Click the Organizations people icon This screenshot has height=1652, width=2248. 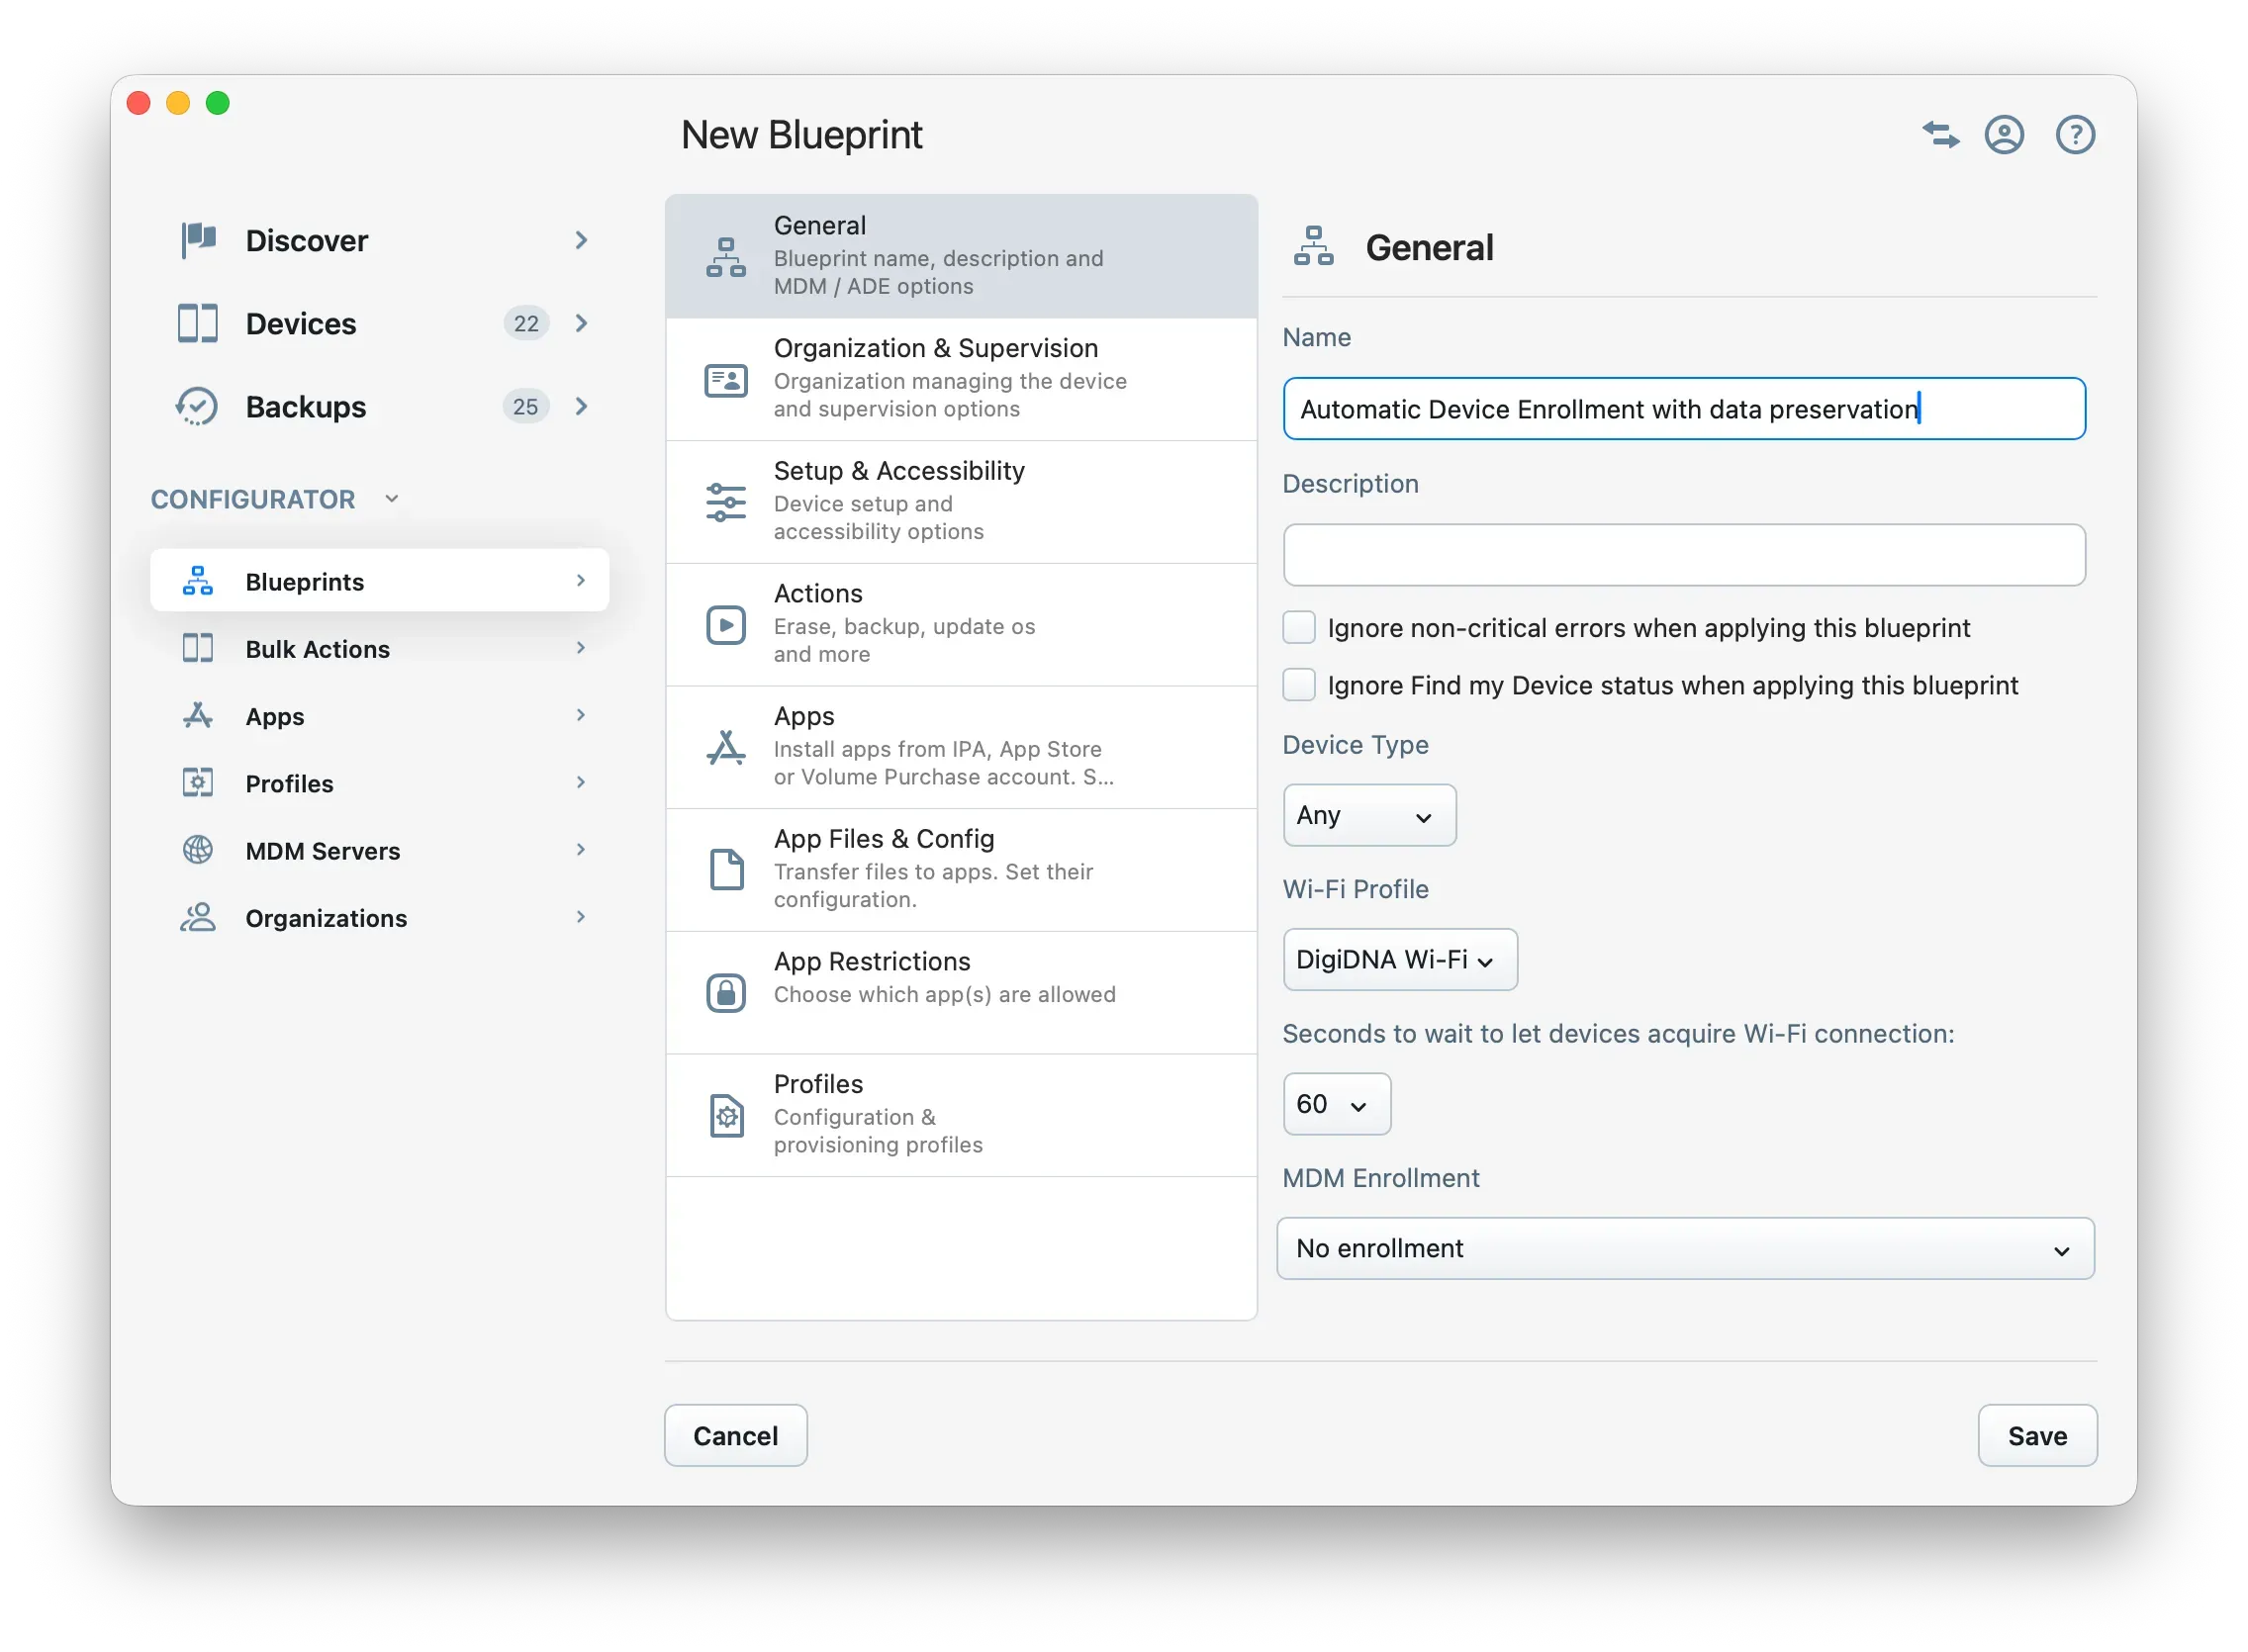[198, 917]
